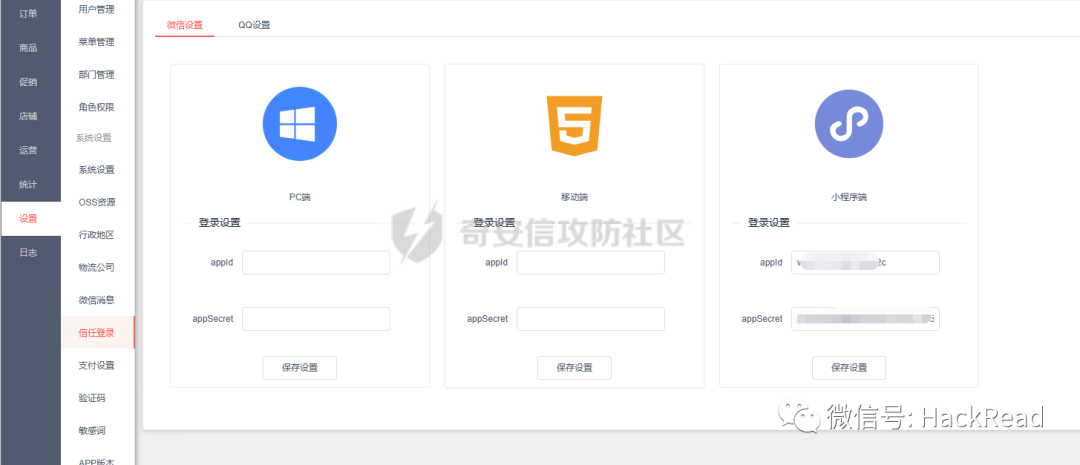Click the PC端 label text
Screen dimensions: 1080x465
[300, 197]
